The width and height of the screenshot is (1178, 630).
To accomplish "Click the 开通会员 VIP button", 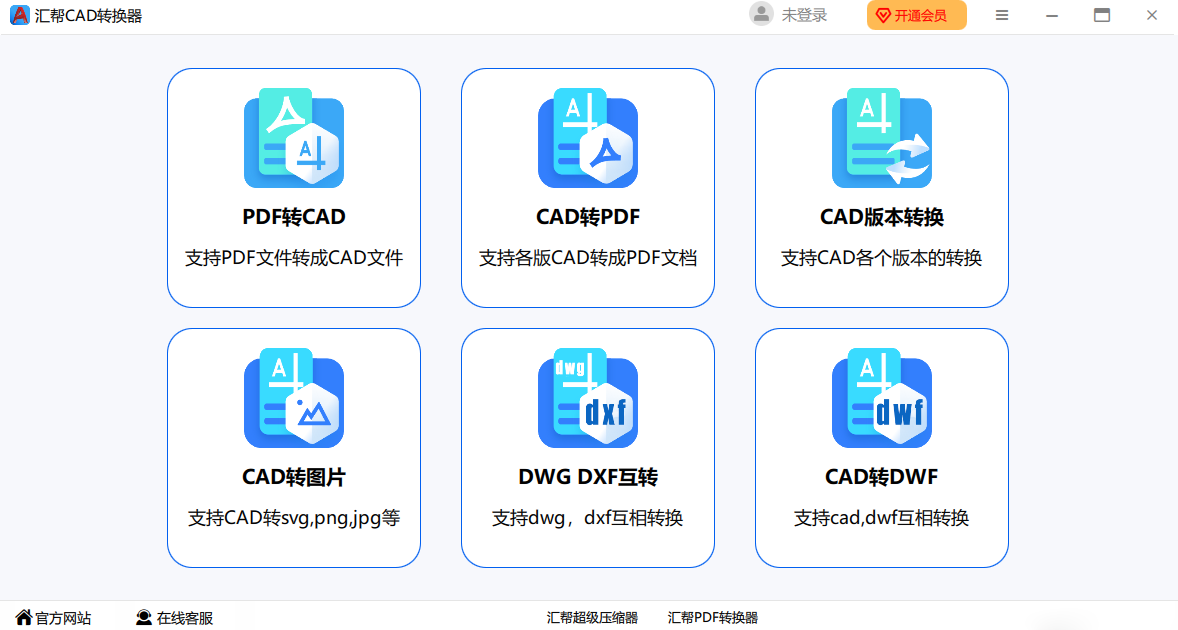I will [916, 15].
